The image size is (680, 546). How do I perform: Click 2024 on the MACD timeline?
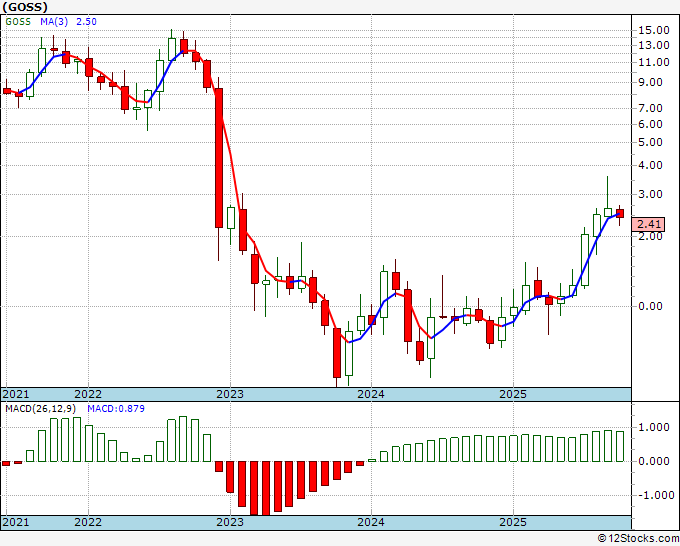(x=371, y=522)
